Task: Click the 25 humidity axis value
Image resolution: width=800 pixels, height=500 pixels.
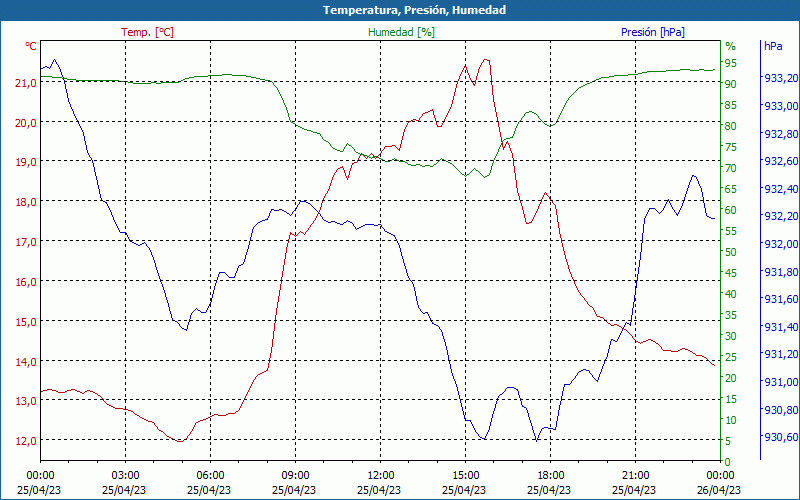Action: [731, 357]
